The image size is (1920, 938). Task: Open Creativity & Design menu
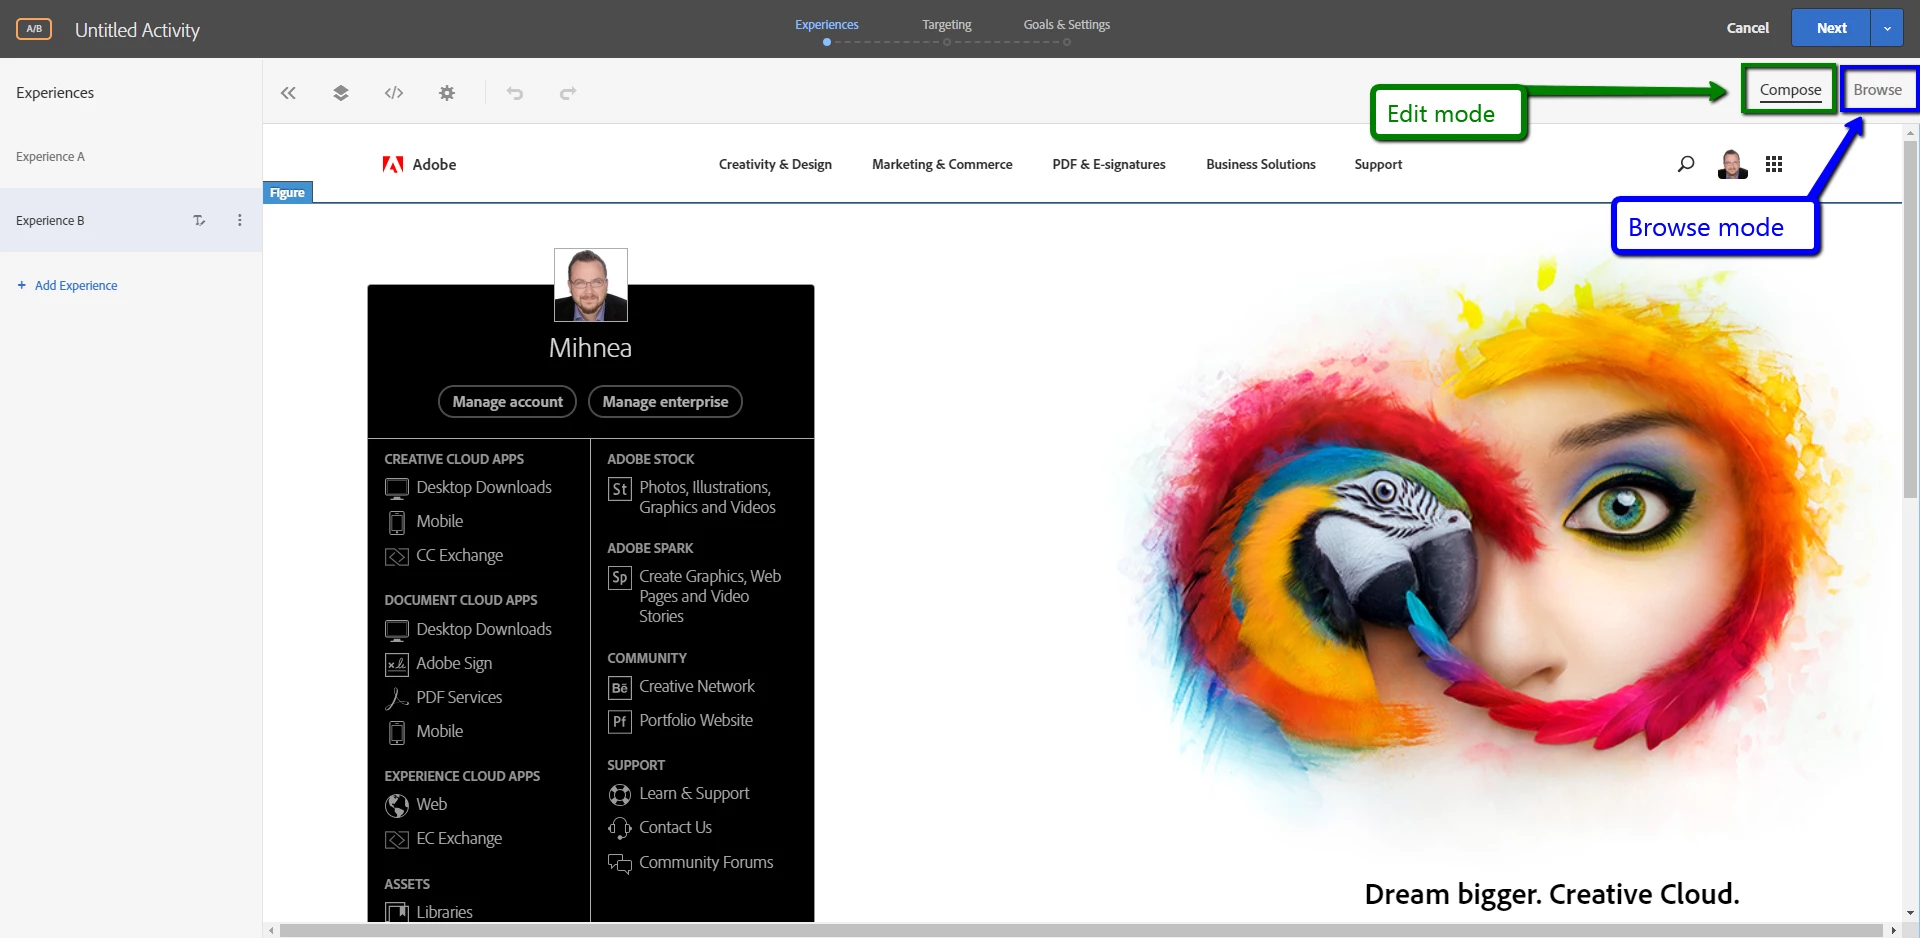click(775, 164)
